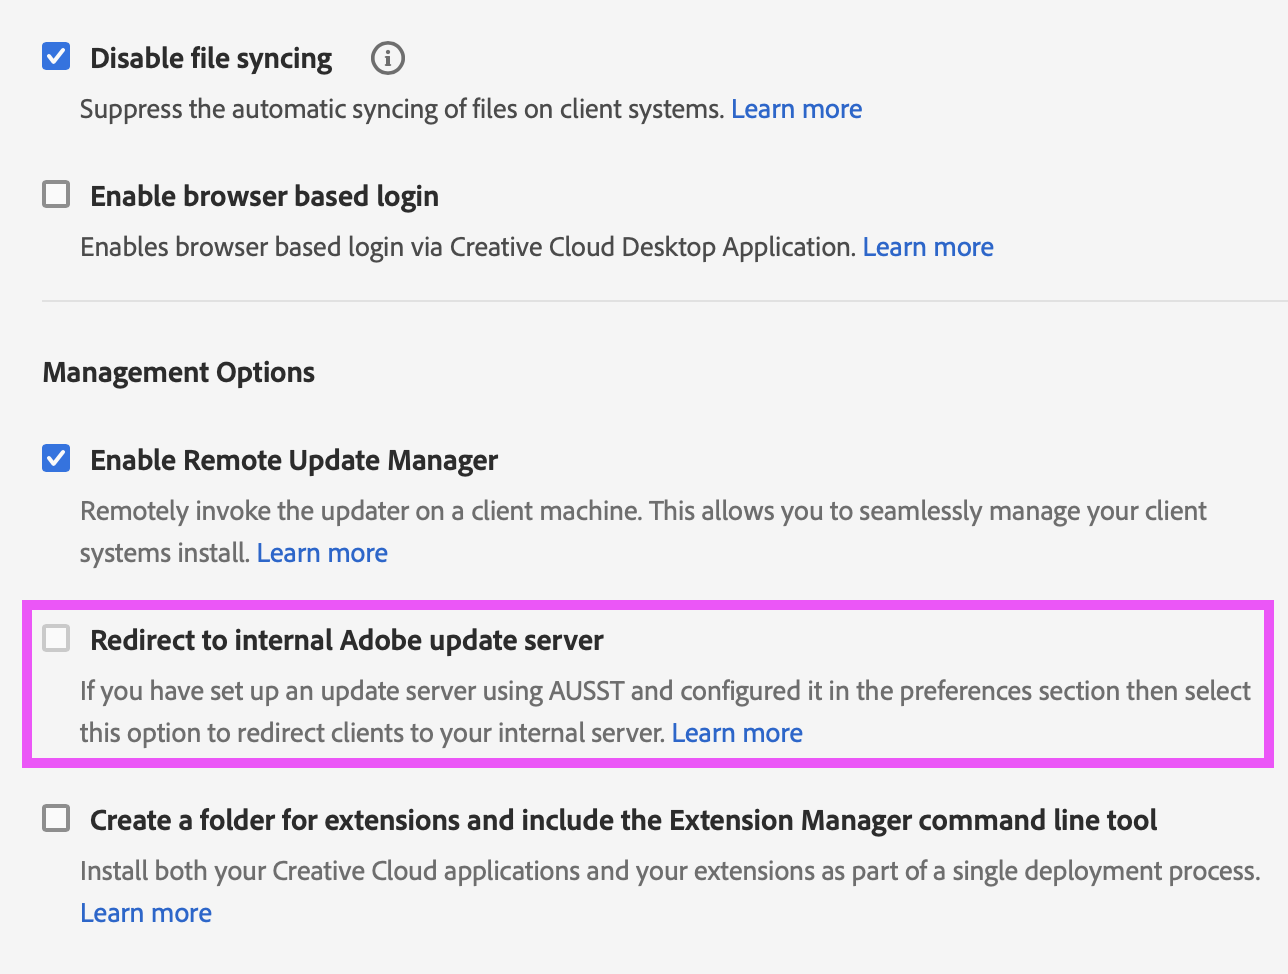Tick the Enable browser based login checkbox
Viewport: 1288px width, 974px height.
click(x=56, y=194)
